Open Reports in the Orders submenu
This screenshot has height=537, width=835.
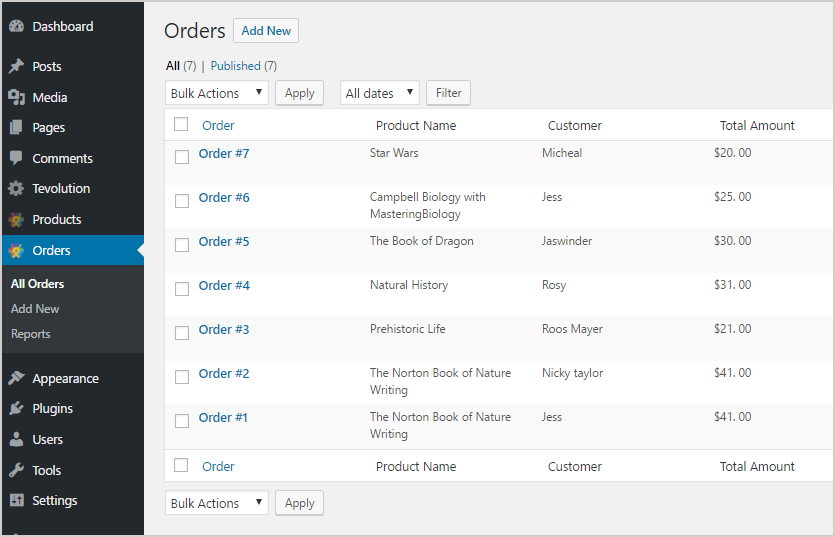(x=30, y=334)
